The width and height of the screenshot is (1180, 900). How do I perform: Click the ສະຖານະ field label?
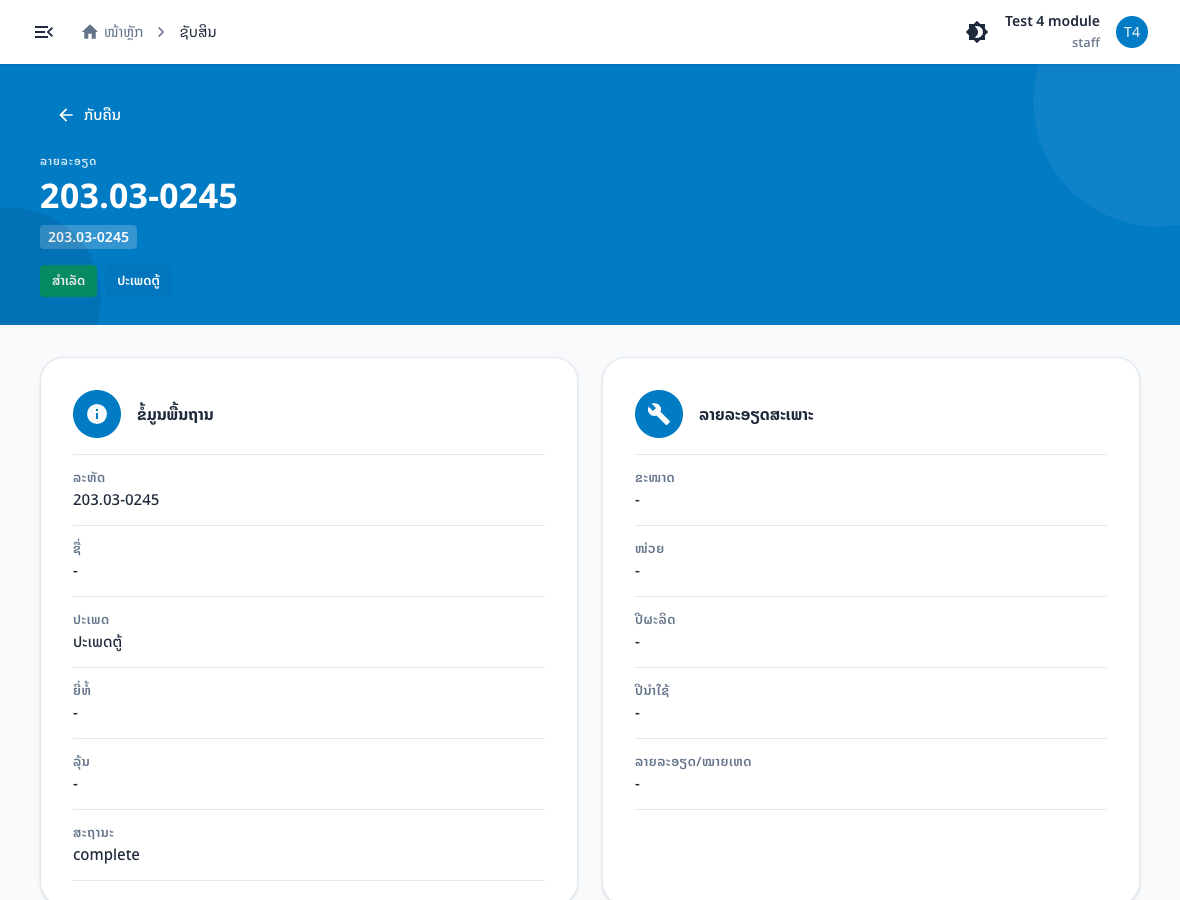(93, 833)
